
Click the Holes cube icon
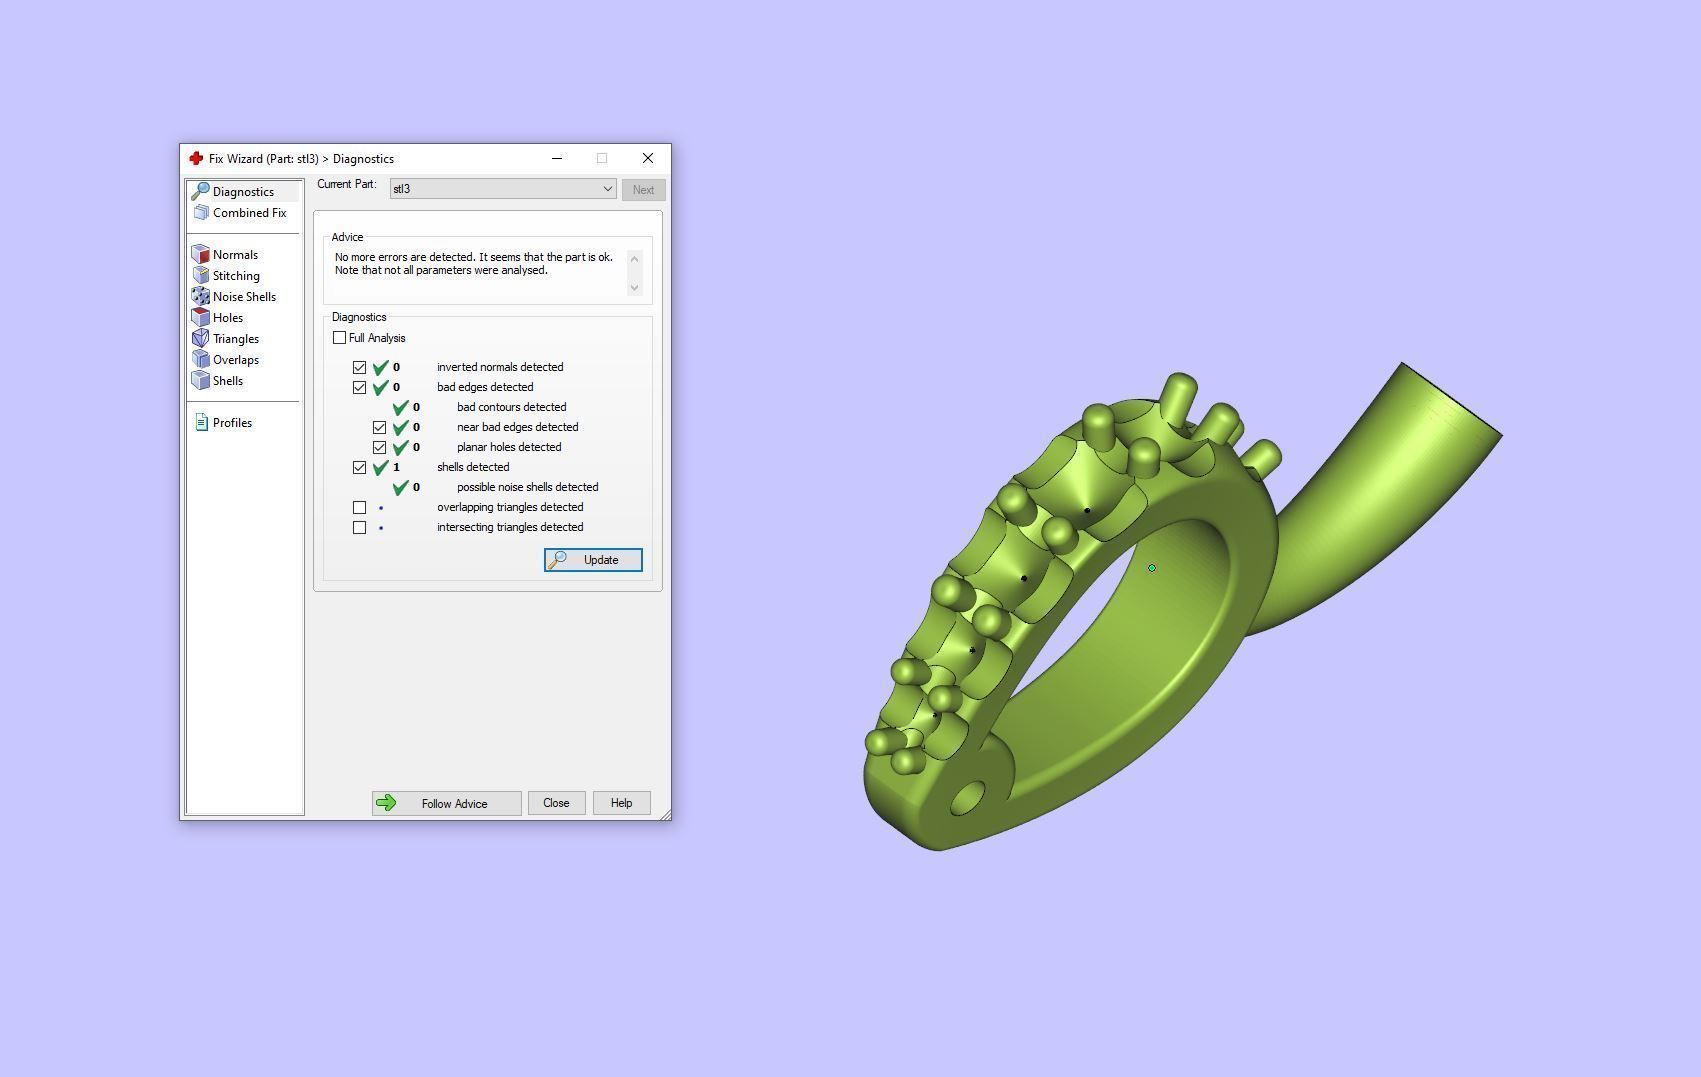click(201, 317)
